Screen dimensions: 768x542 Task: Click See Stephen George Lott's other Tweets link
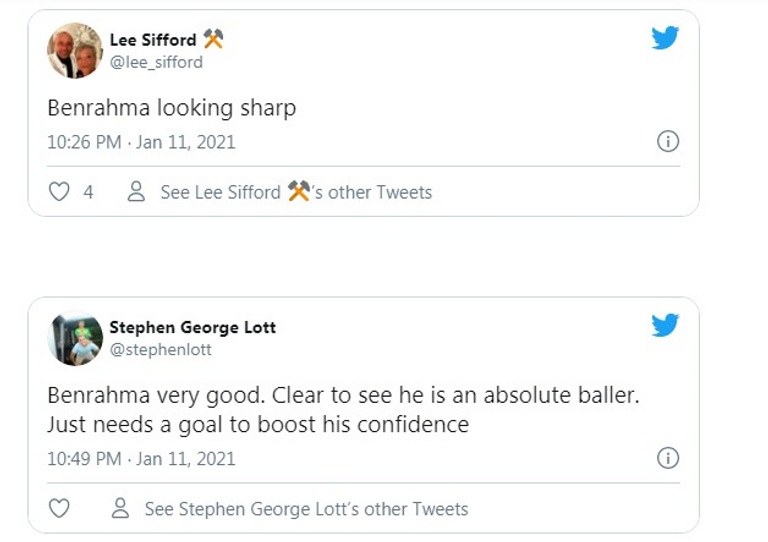click(x=306, y=509)
